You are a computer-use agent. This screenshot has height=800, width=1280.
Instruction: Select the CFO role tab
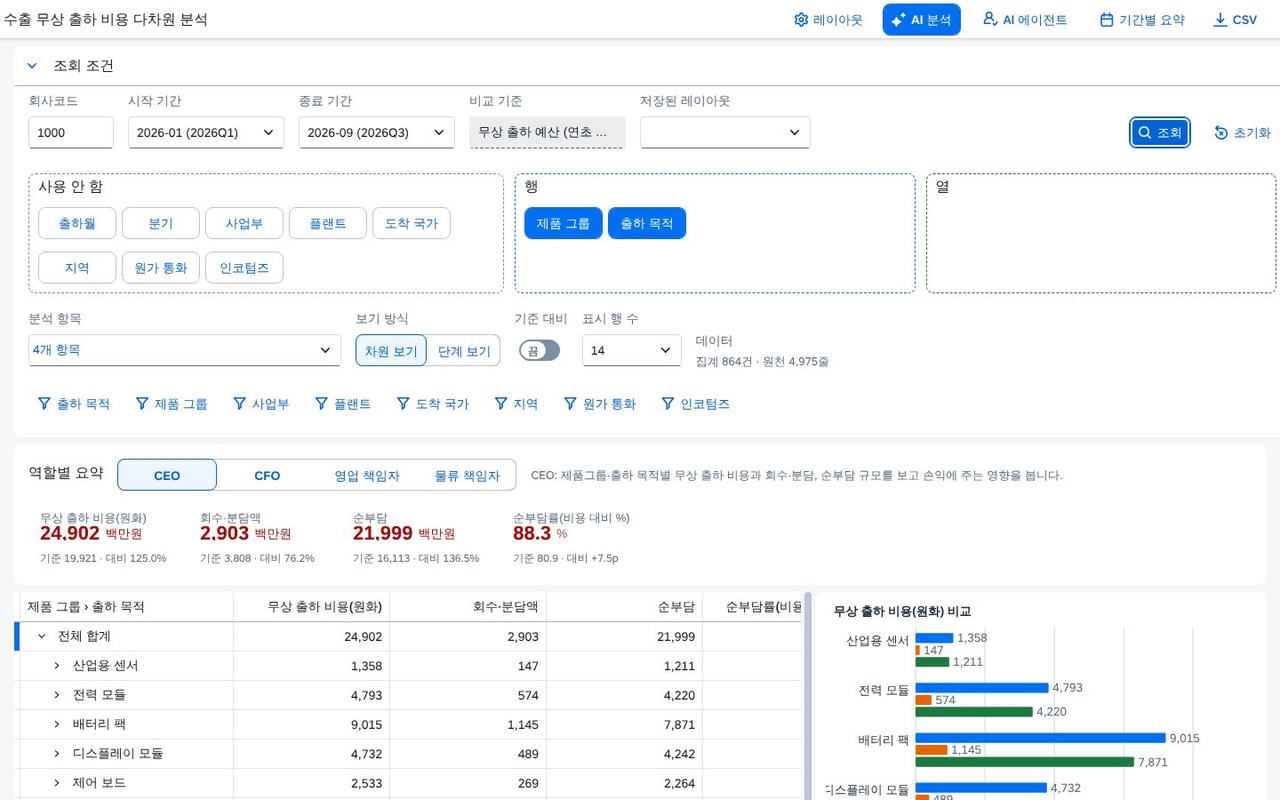click(267, 475)
